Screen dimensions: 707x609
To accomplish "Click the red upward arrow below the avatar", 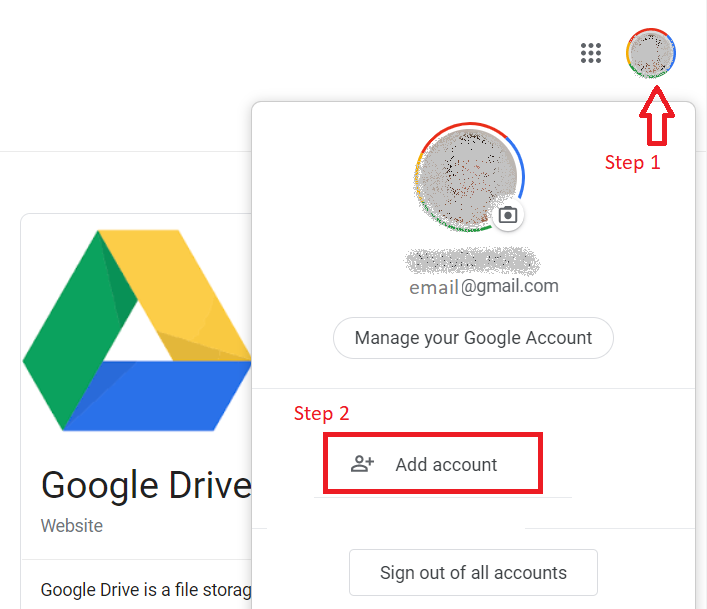I will [x=656, y=115].
